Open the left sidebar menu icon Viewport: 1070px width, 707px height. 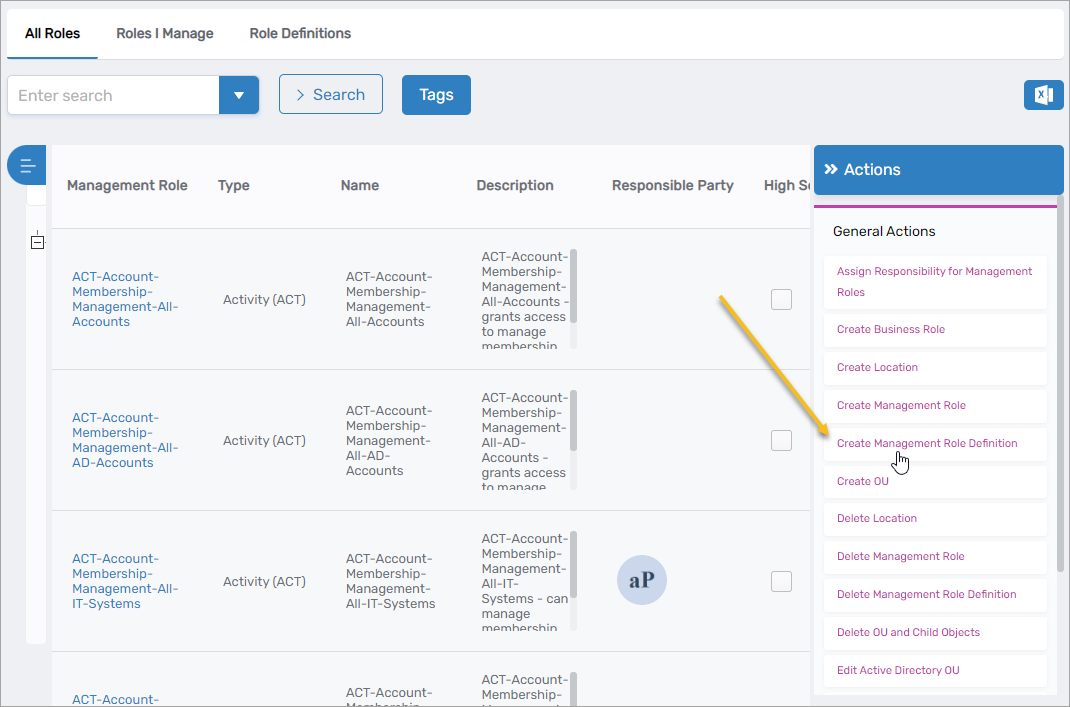(x=27, y=165)
